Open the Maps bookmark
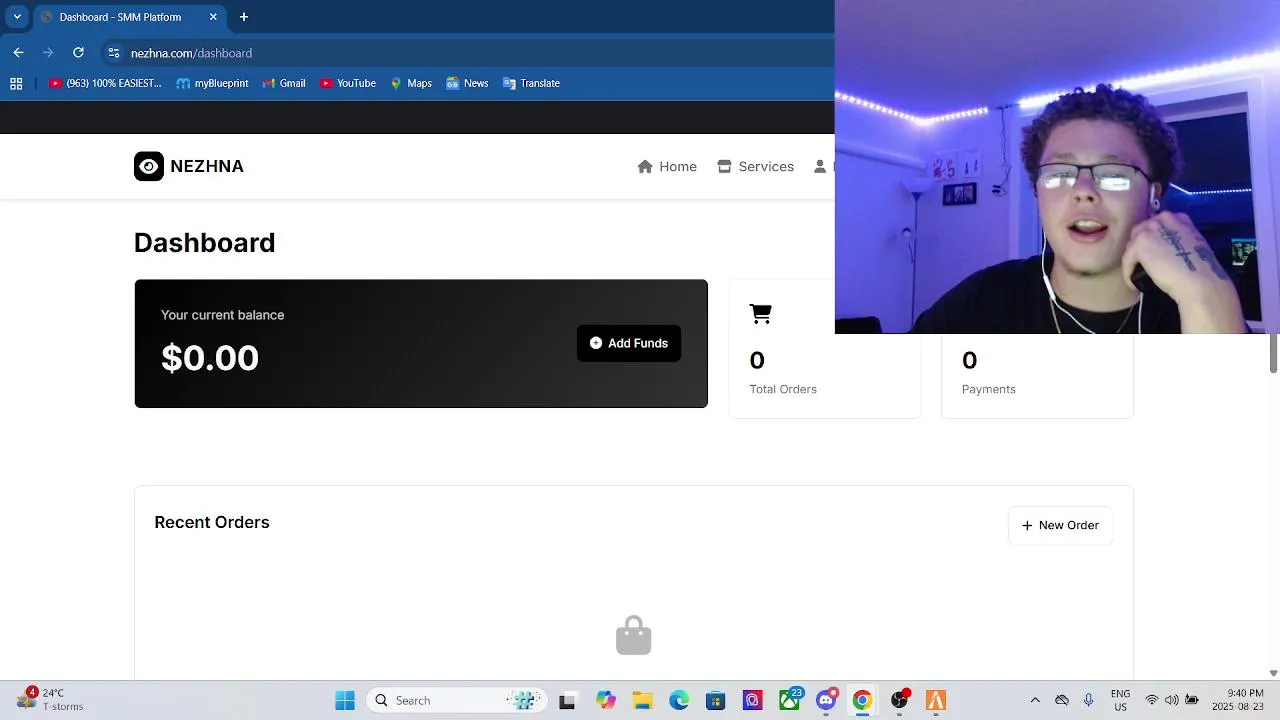 (411, 84)
